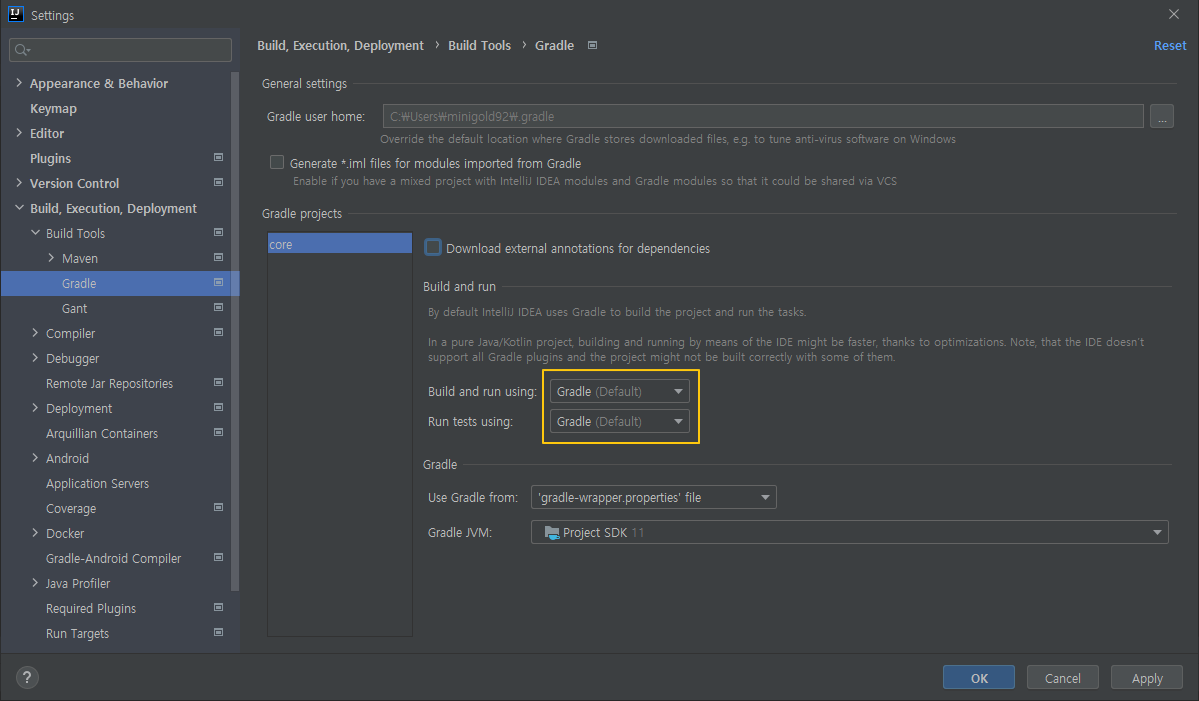The width and height of the screenshot is (1199, 701).
Task: Select Arquillian Containers item
Action: [x=102, y=433]
